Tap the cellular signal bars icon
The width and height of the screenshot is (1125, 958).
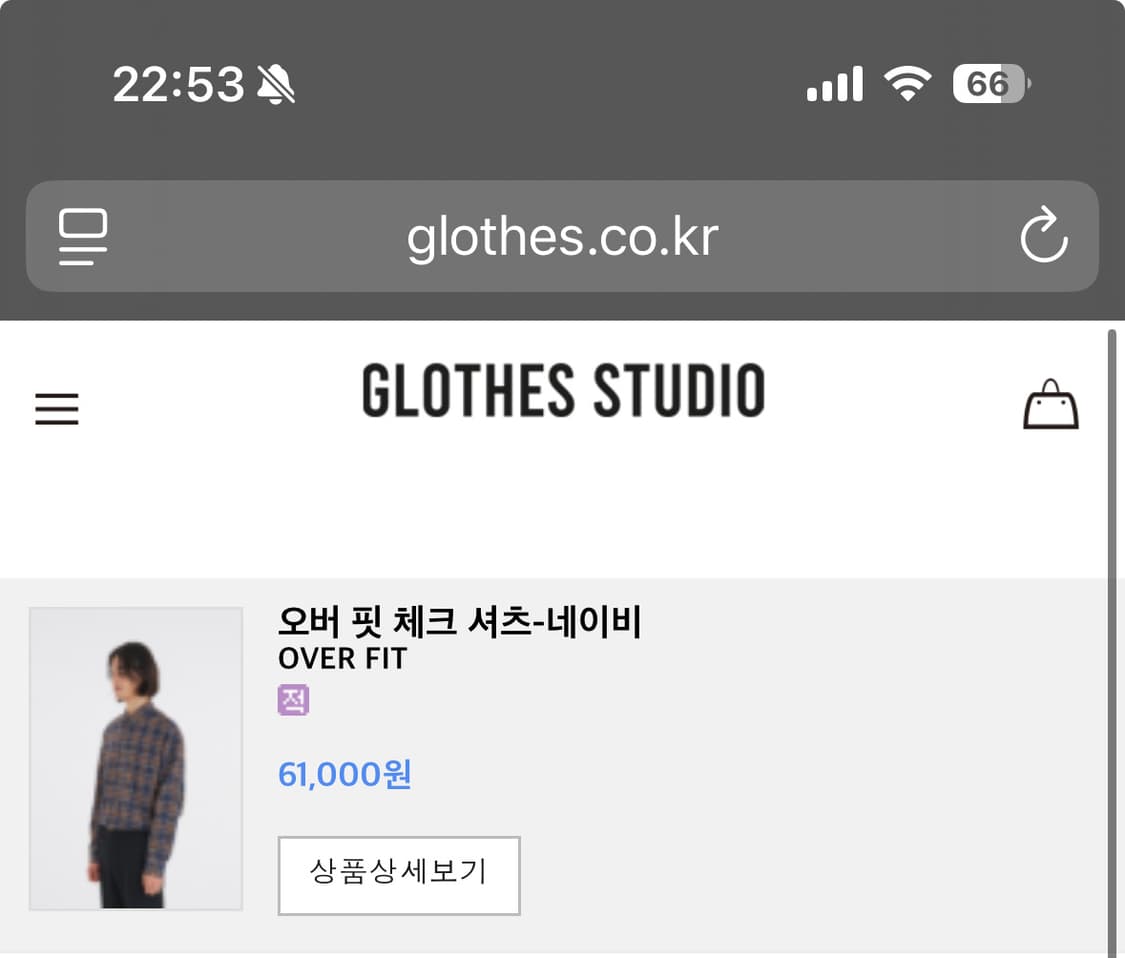834,84
